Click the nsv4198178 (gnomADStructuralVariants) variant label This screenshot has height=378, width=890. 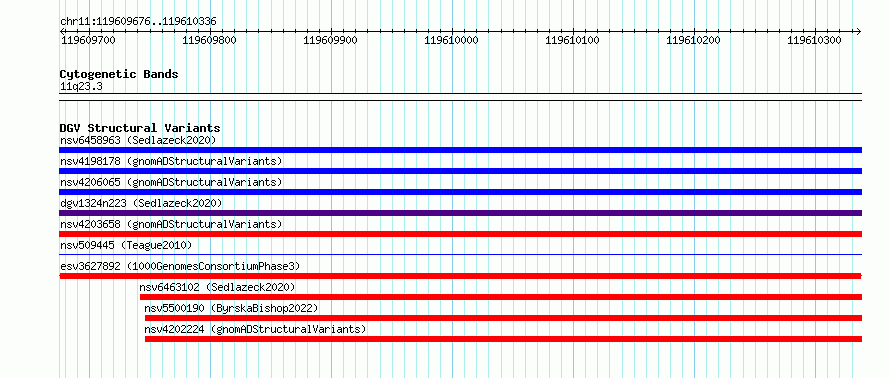pos(171,161)
